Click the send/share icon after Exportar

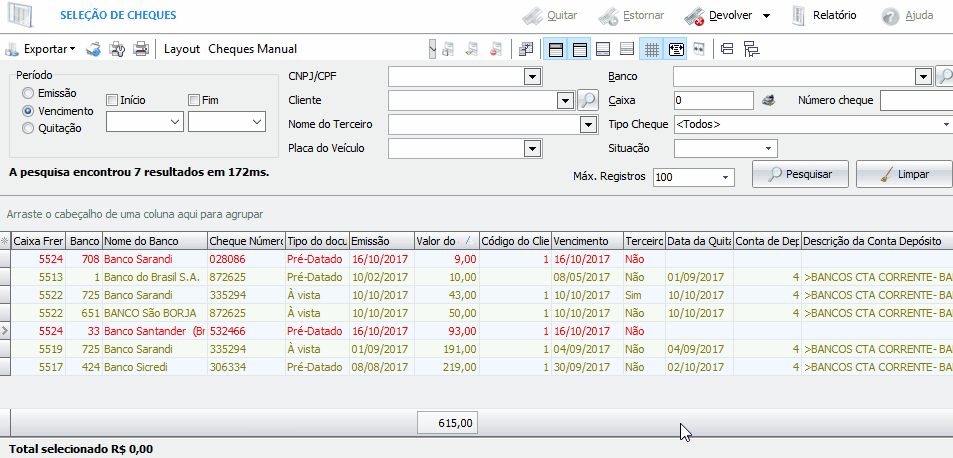point(93,49)
